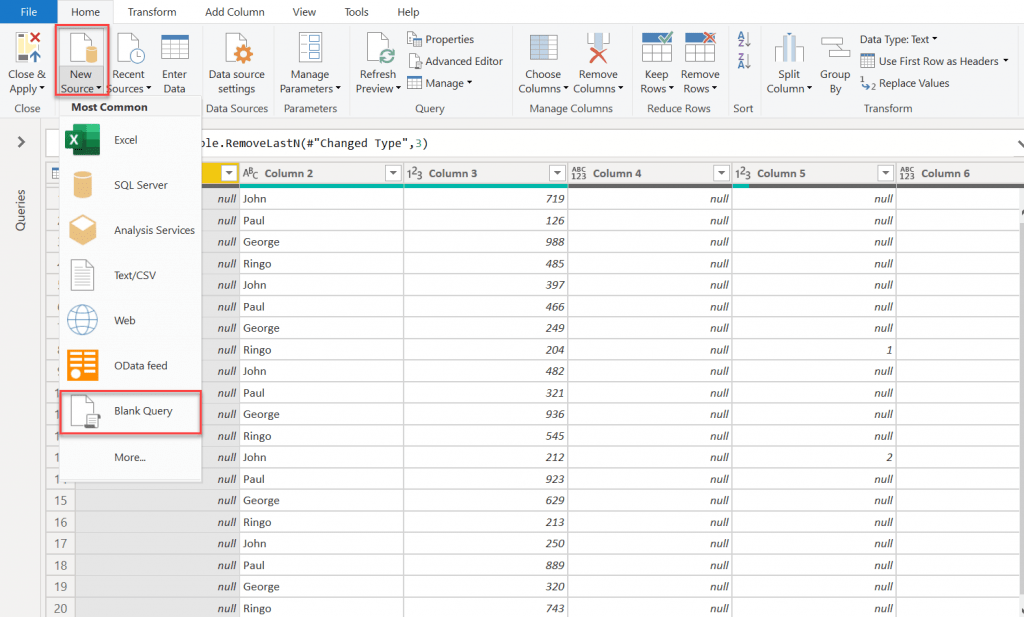
Task: Expand the formula bar chevron
Action: (1019, 143)
